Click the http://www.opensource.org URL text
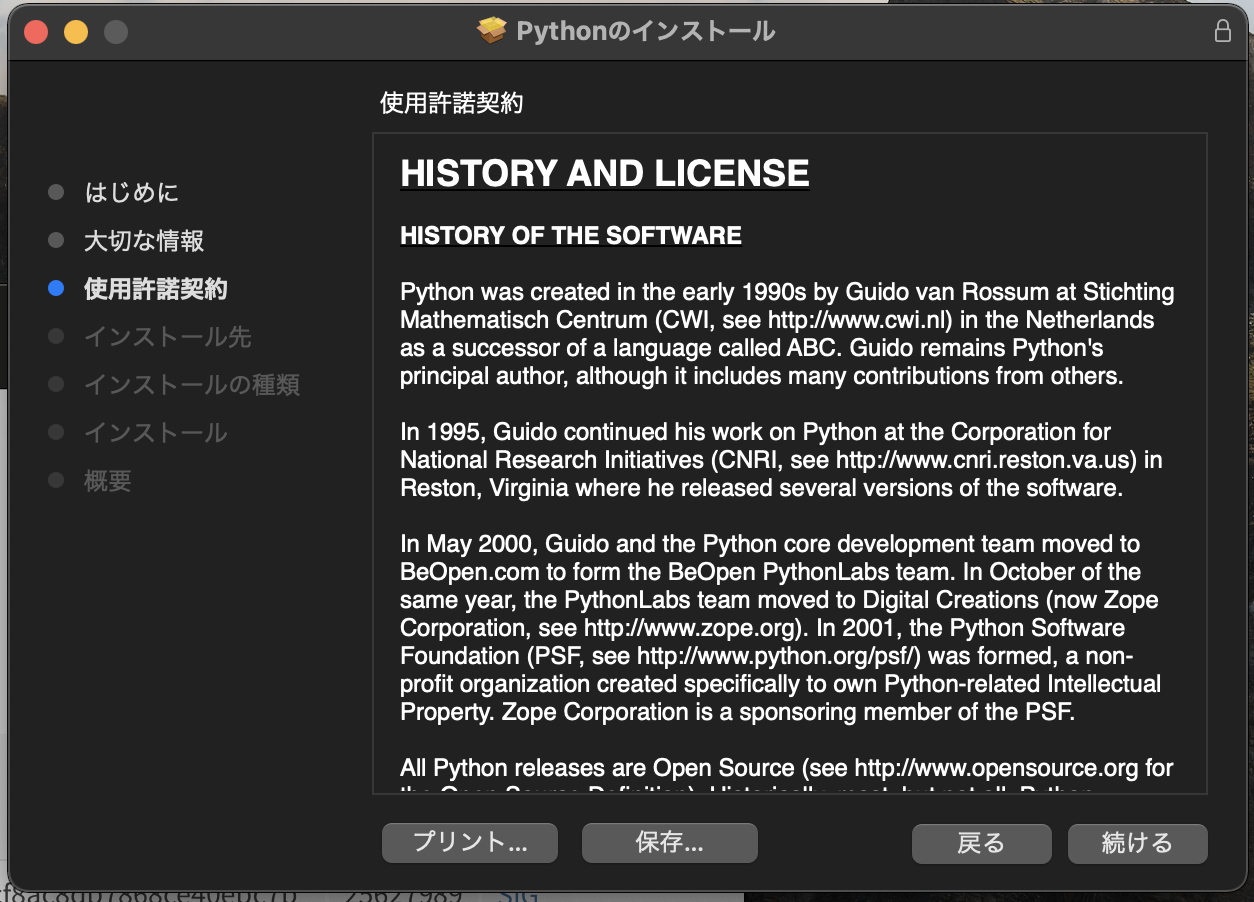The width and height of the screenshot is (1254, 902). [996, 768]
